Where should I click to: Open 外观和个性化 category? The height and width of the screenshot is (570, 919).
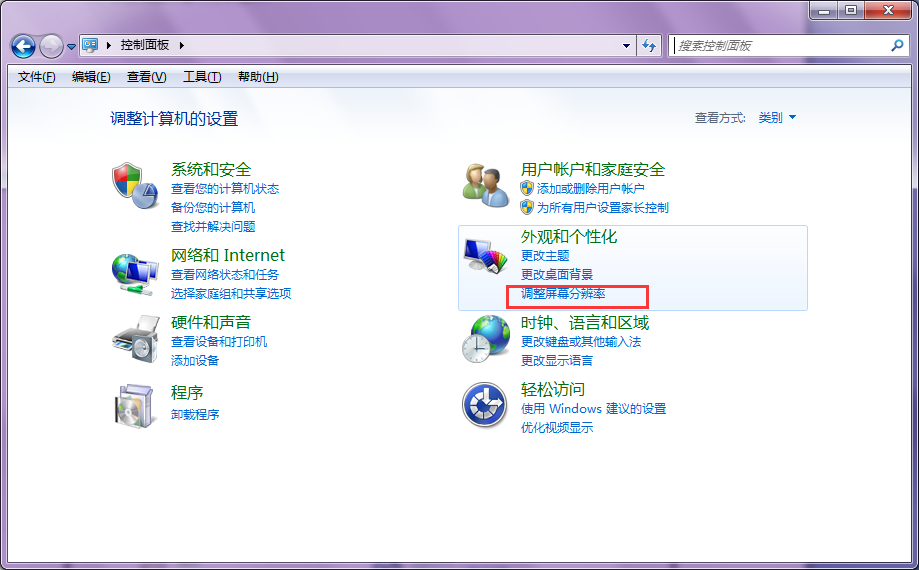click(569, 237)
